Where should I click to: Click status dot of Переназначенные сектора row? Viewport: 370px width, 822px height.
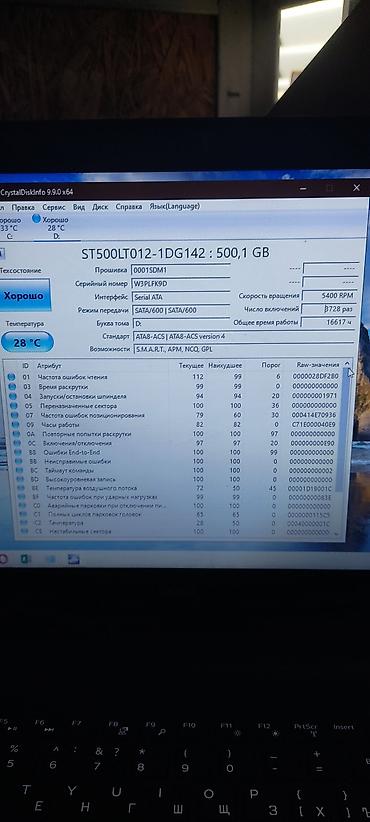(x=13, y=406)
